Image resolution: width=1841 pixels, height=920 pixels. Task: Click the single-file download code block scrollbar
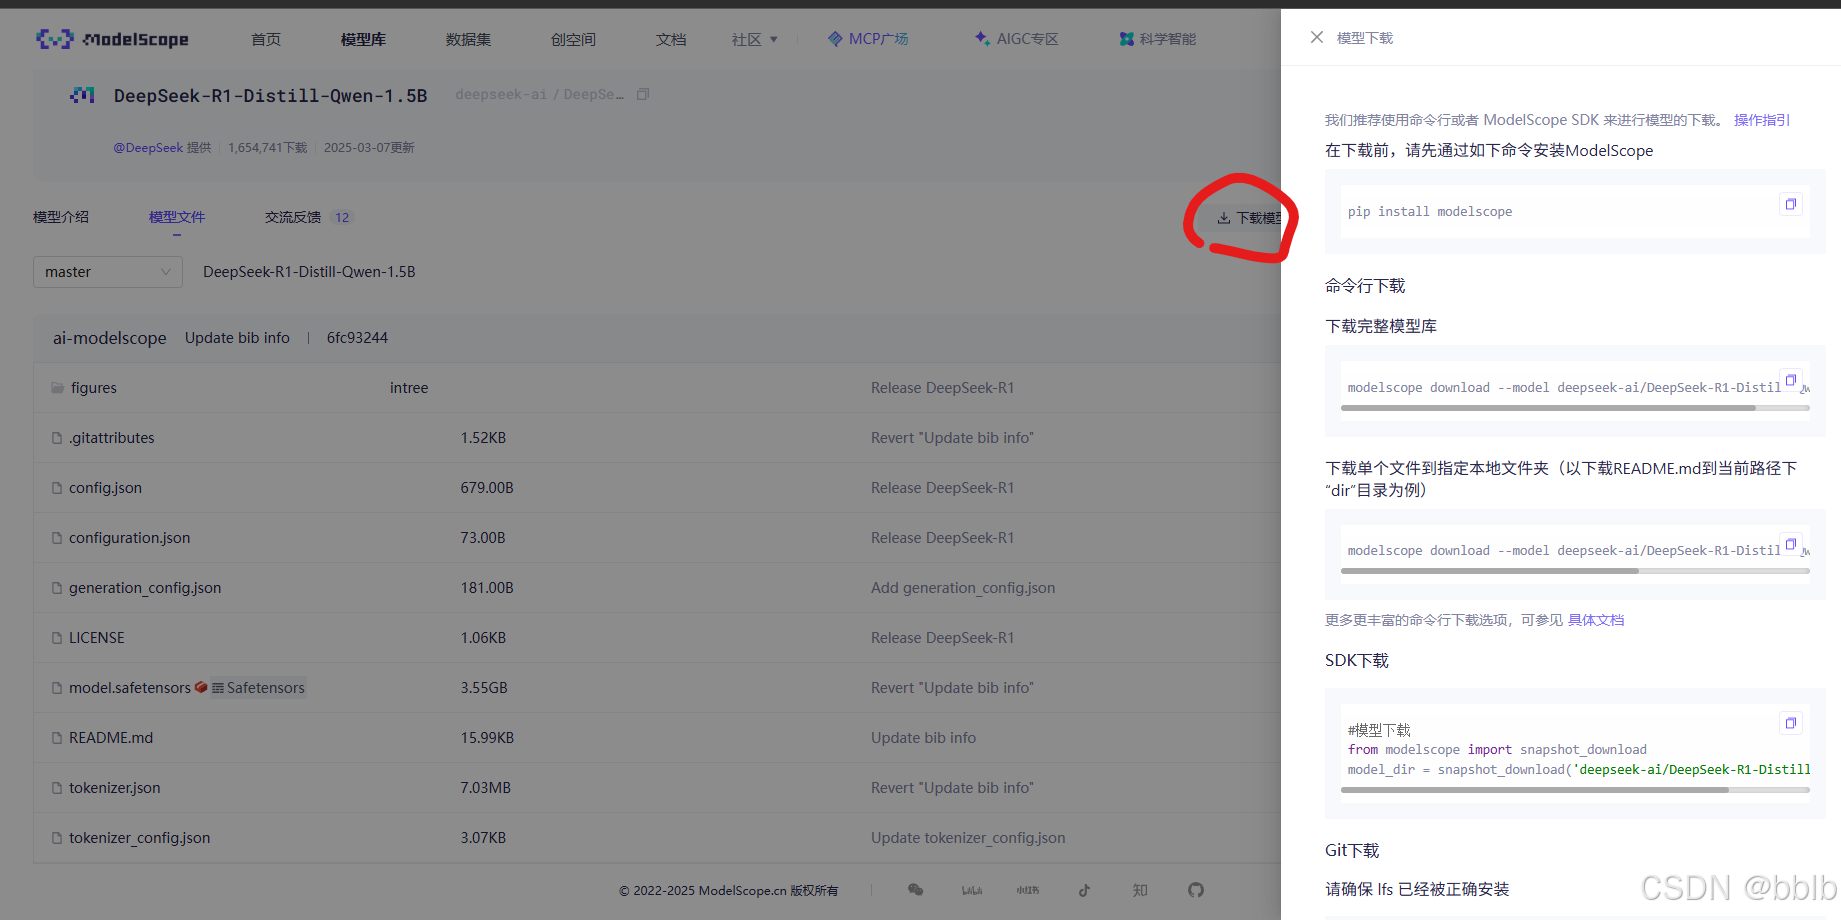click(x=1490, y=571)
